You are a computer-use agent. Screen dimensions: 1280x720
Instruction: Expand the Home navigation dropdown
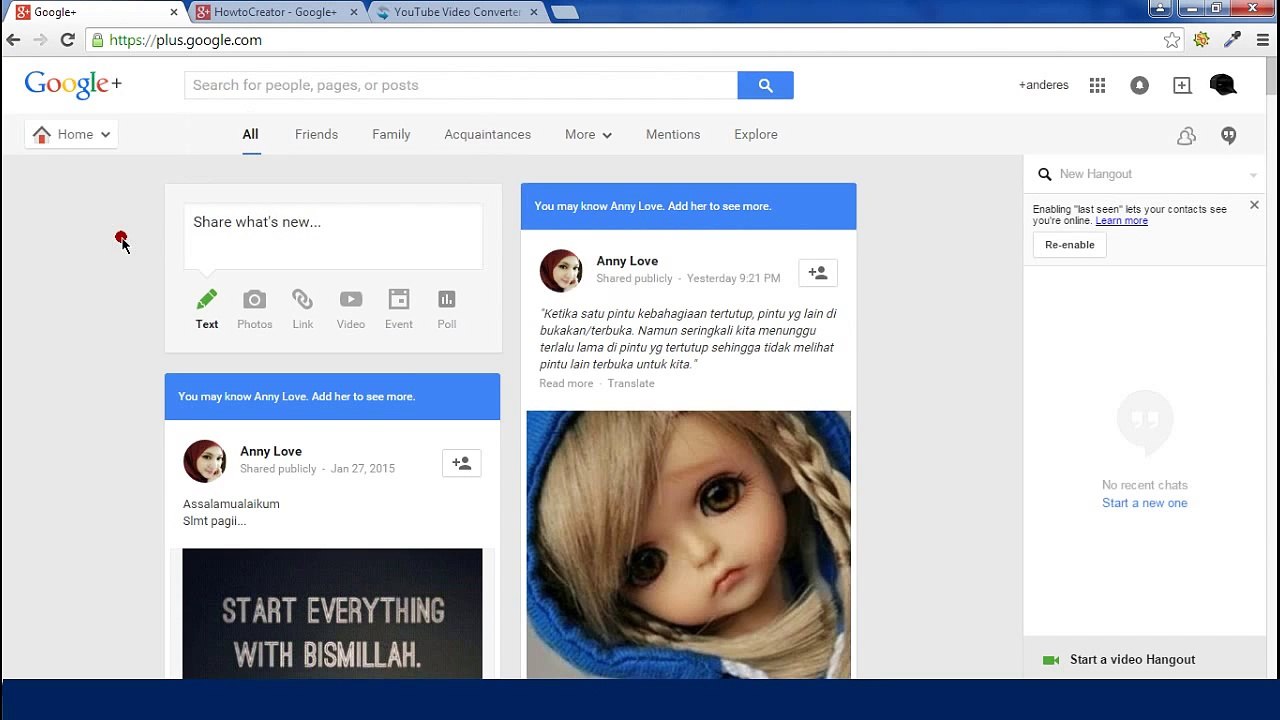click(71, 134)
